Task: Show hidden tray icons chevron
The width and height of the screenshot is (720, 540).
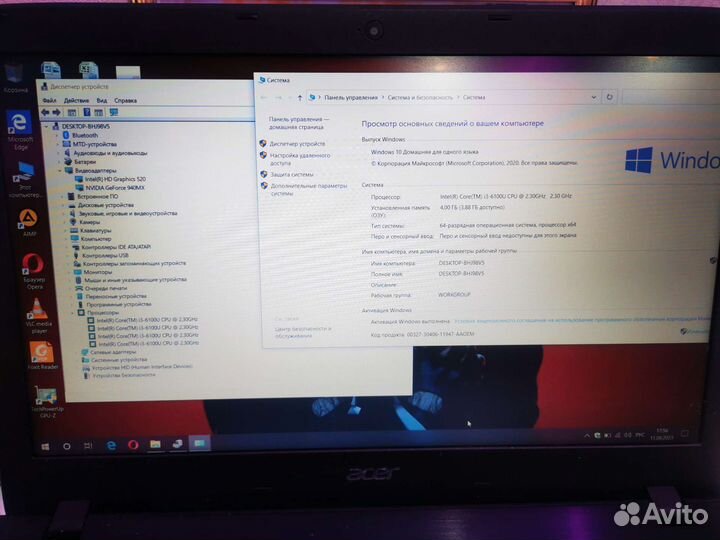Action: 587,435
